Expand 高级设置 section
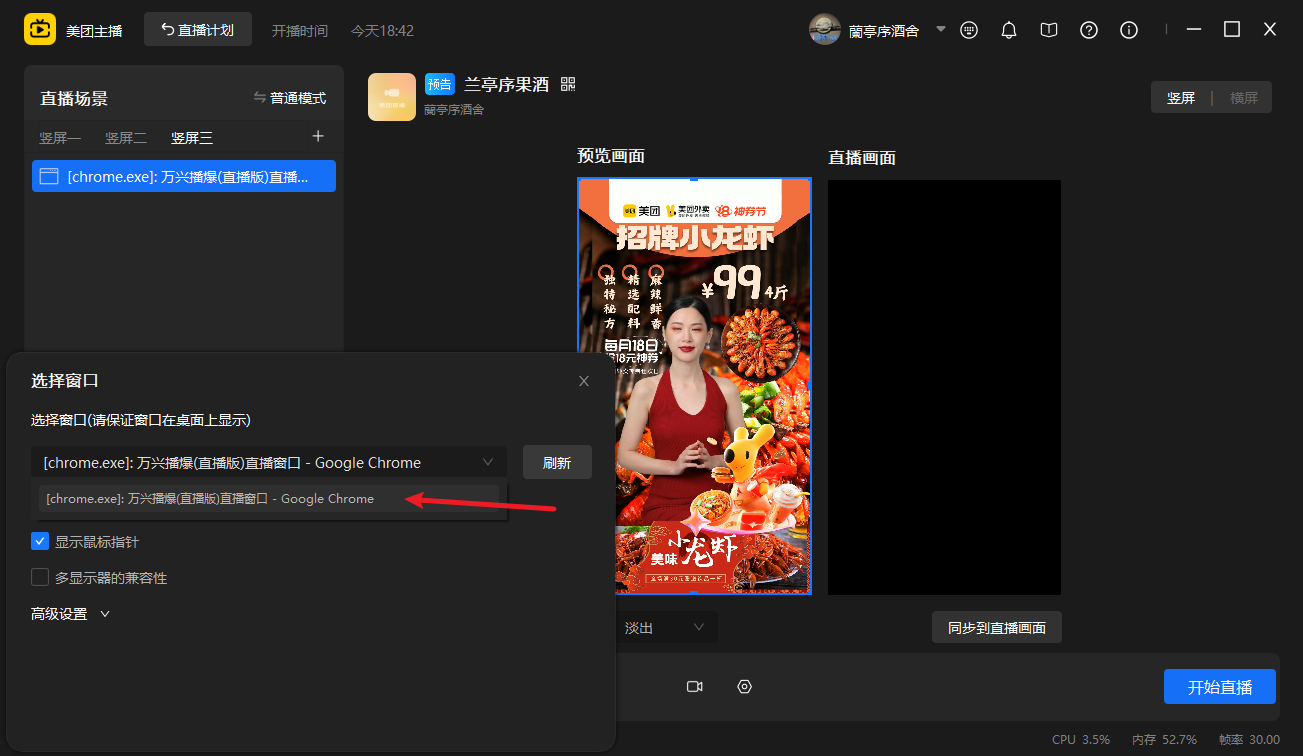Viewport: 1303px width, 756px height. click(70, 614)
